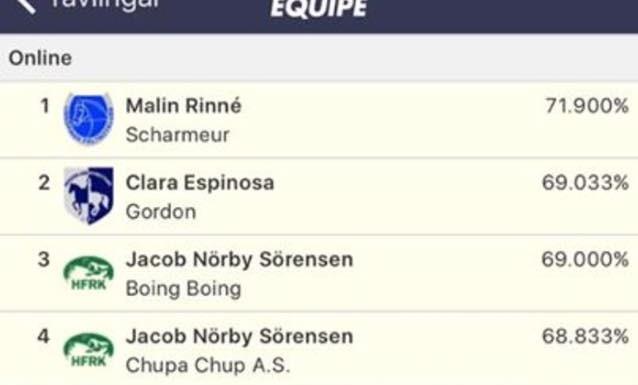
Task: View the 69.033% score details
Action: [x=585, y=182]
